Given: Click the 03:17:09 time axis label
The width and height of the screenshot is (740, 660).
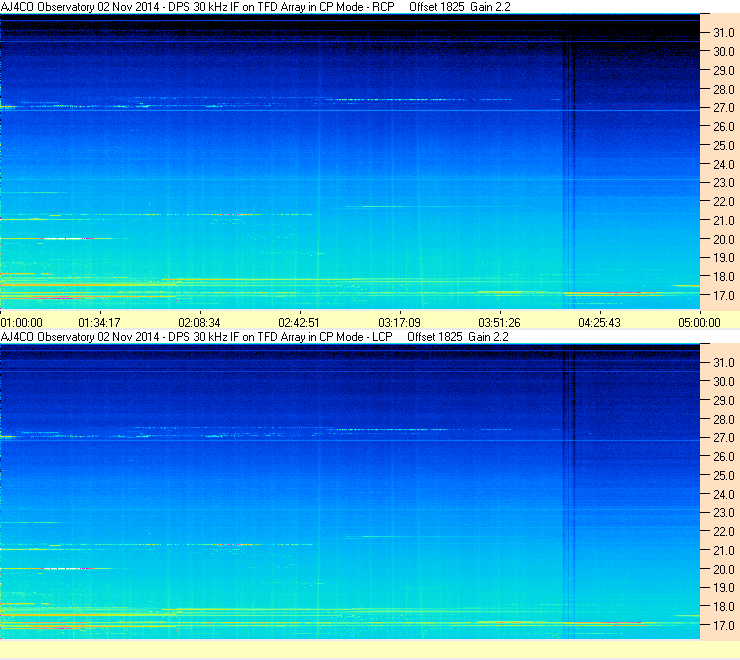Looking at the screenshot, I should click(x=399, y=322).
